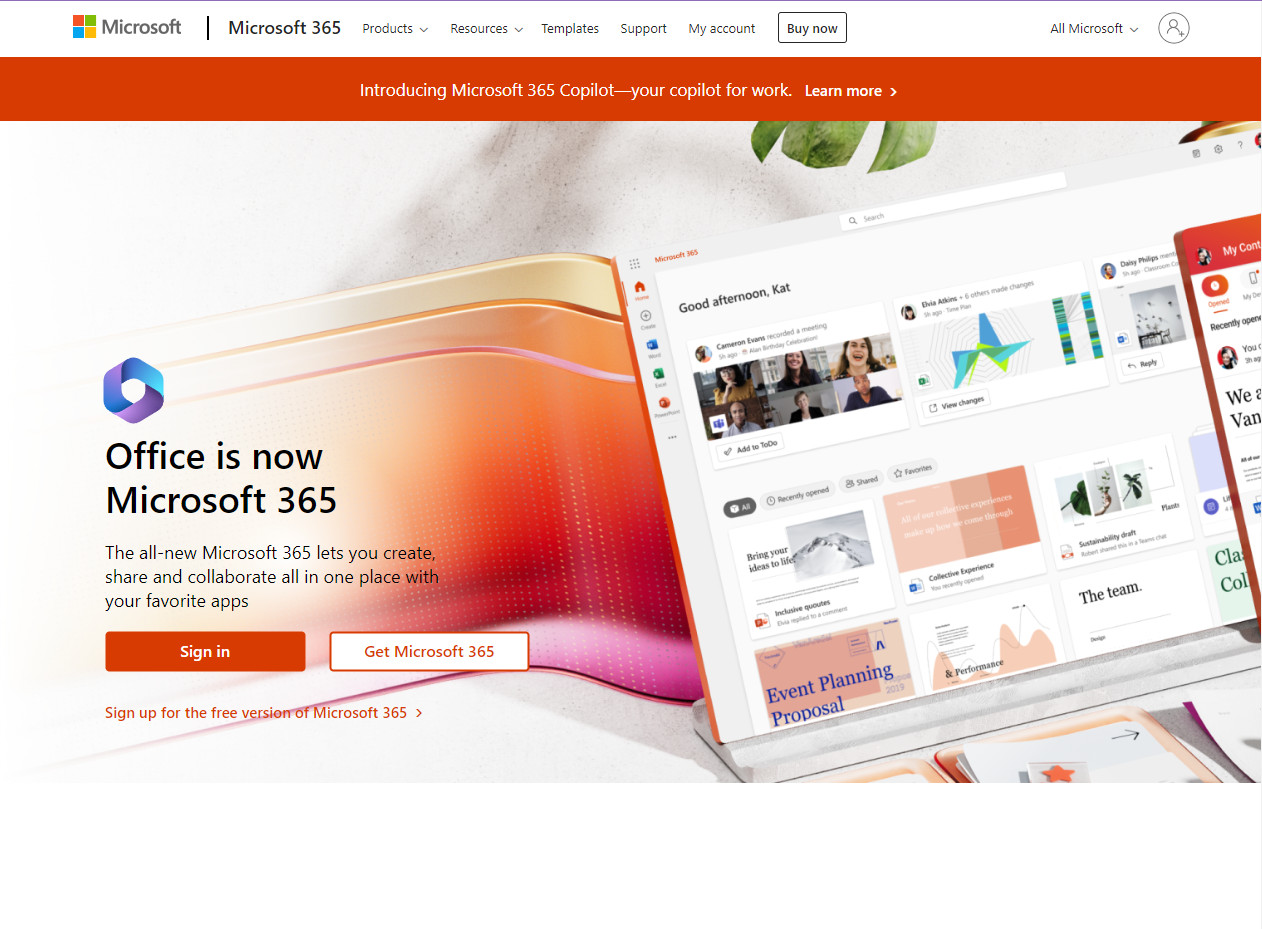Click the Add to ToDo button in hero card
The width and height of the screenshot is (1262, 929).
750,448
